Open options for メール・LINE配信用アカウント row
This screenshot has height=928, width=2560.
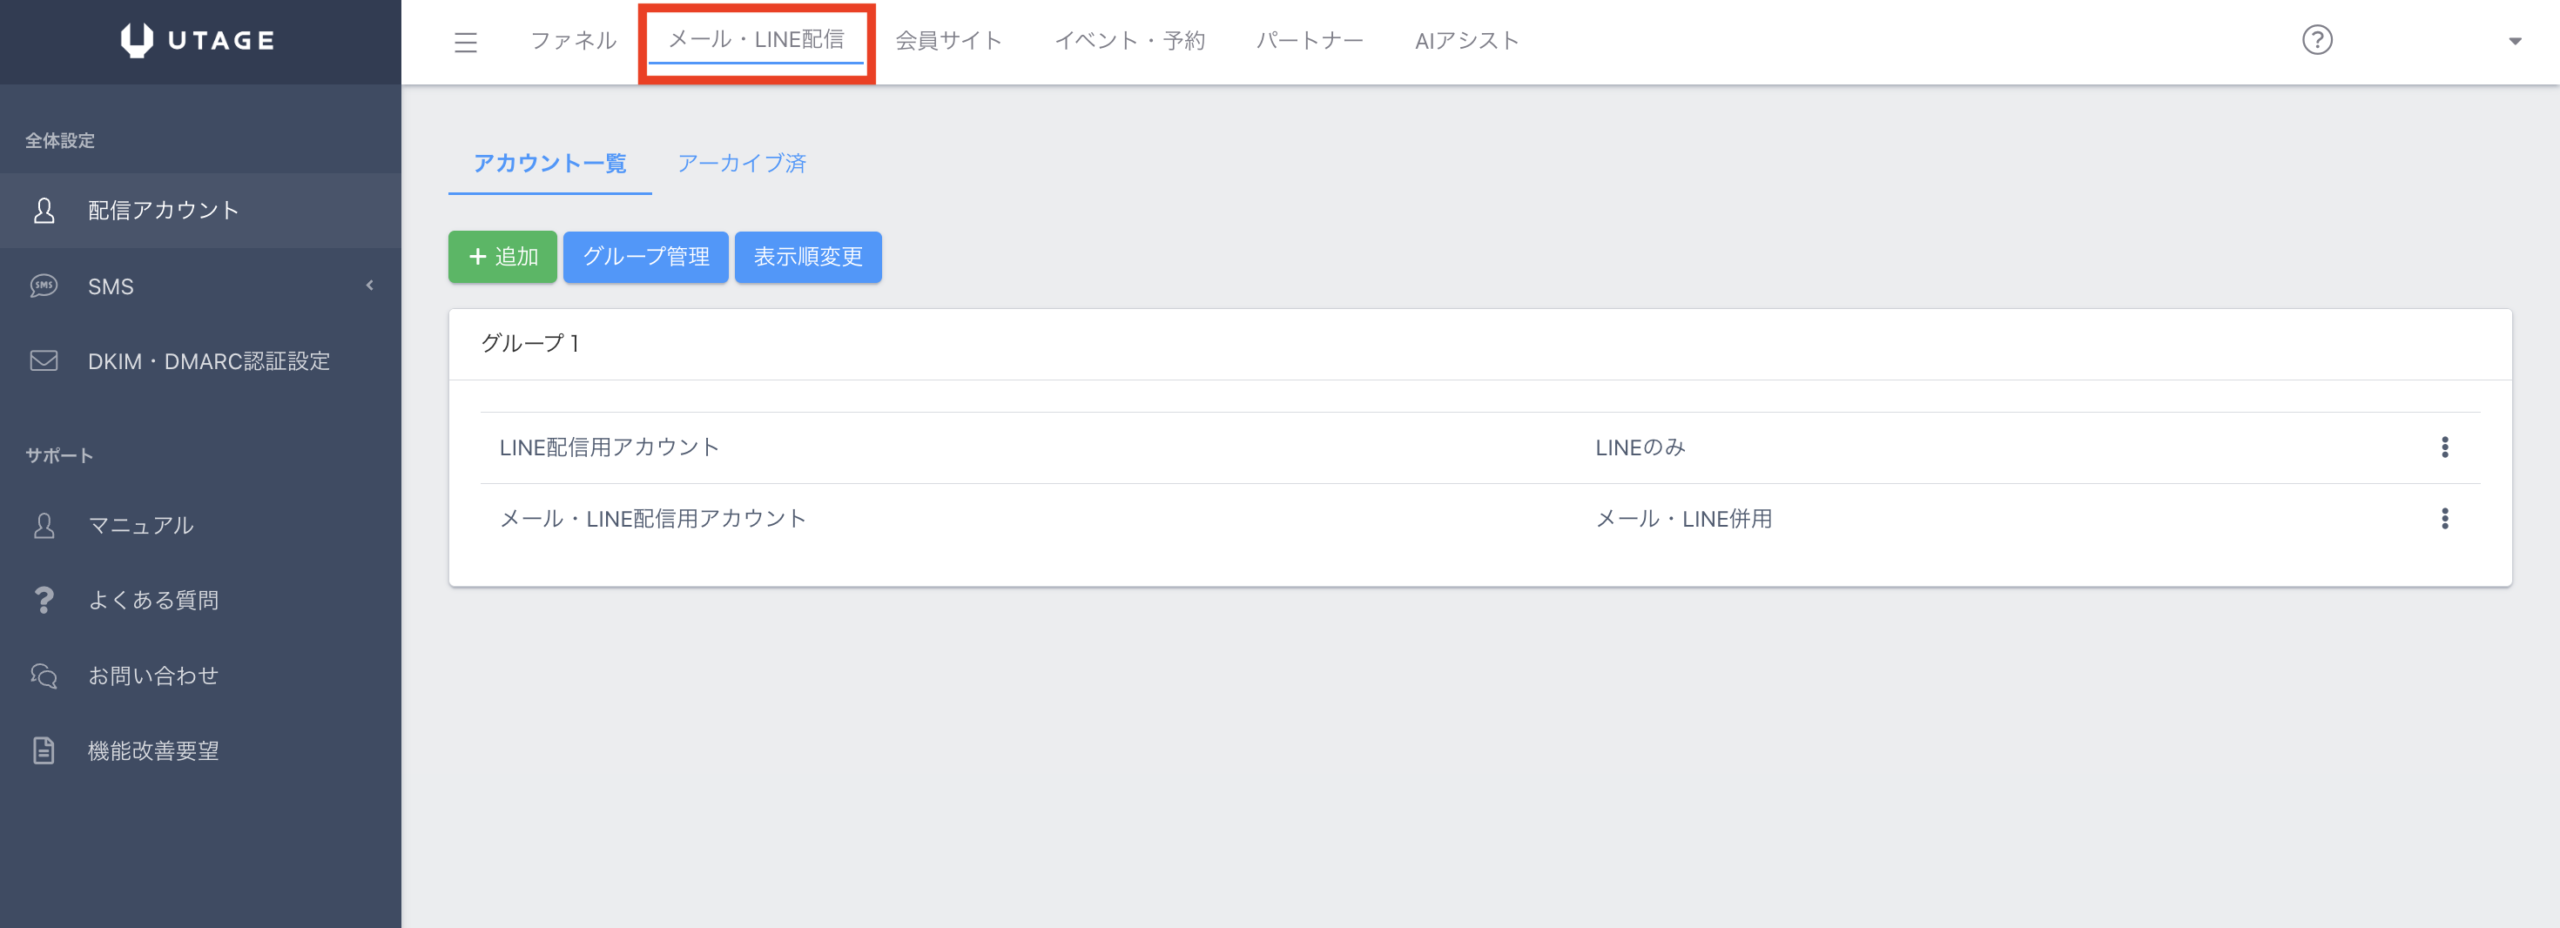[2444, 518]
